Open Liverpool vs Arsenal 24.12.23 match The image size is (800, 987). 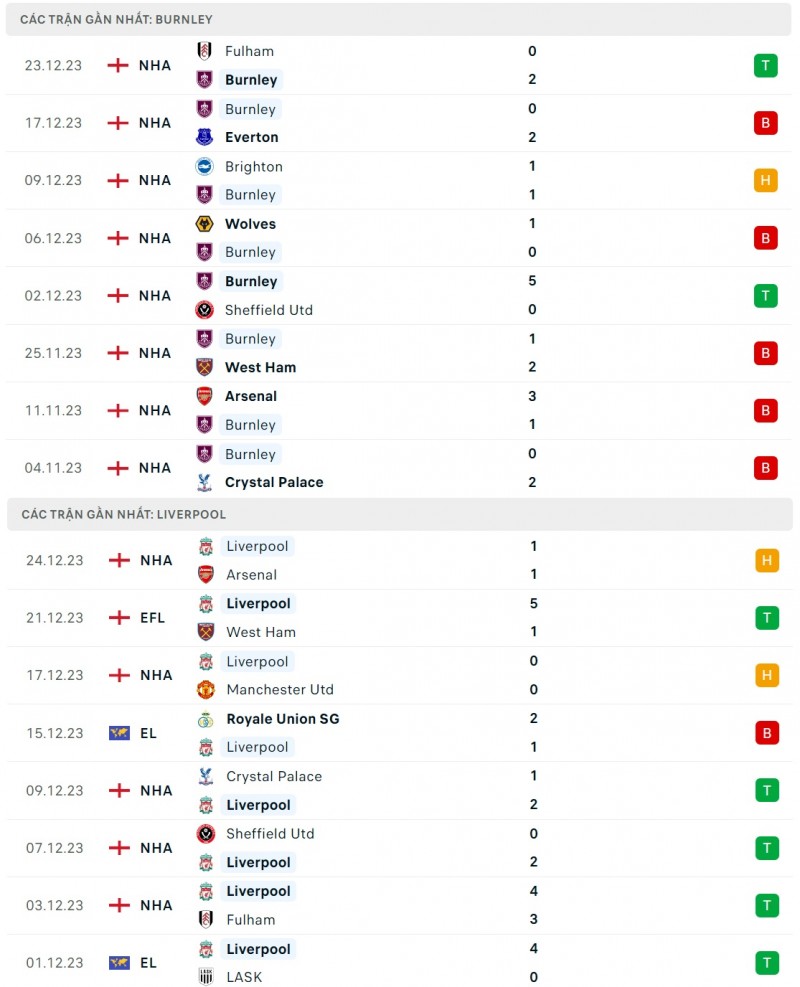(400, 561)
